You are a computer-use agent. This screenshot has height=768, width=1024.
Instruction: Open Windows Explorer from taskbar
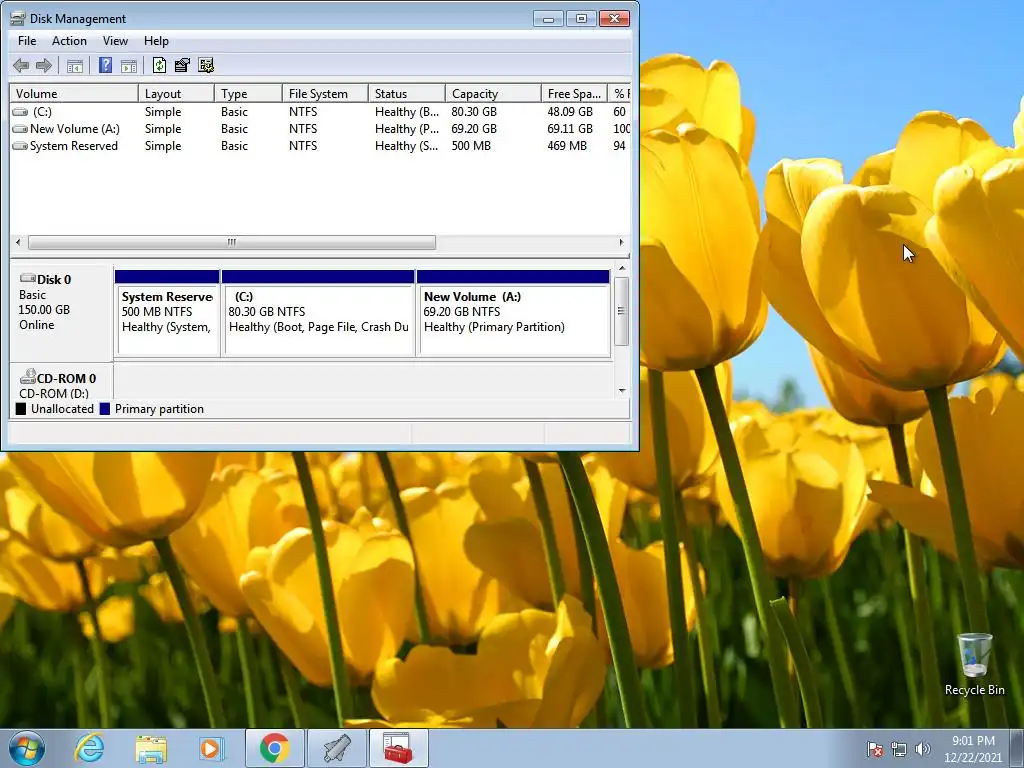coord(151,749)
